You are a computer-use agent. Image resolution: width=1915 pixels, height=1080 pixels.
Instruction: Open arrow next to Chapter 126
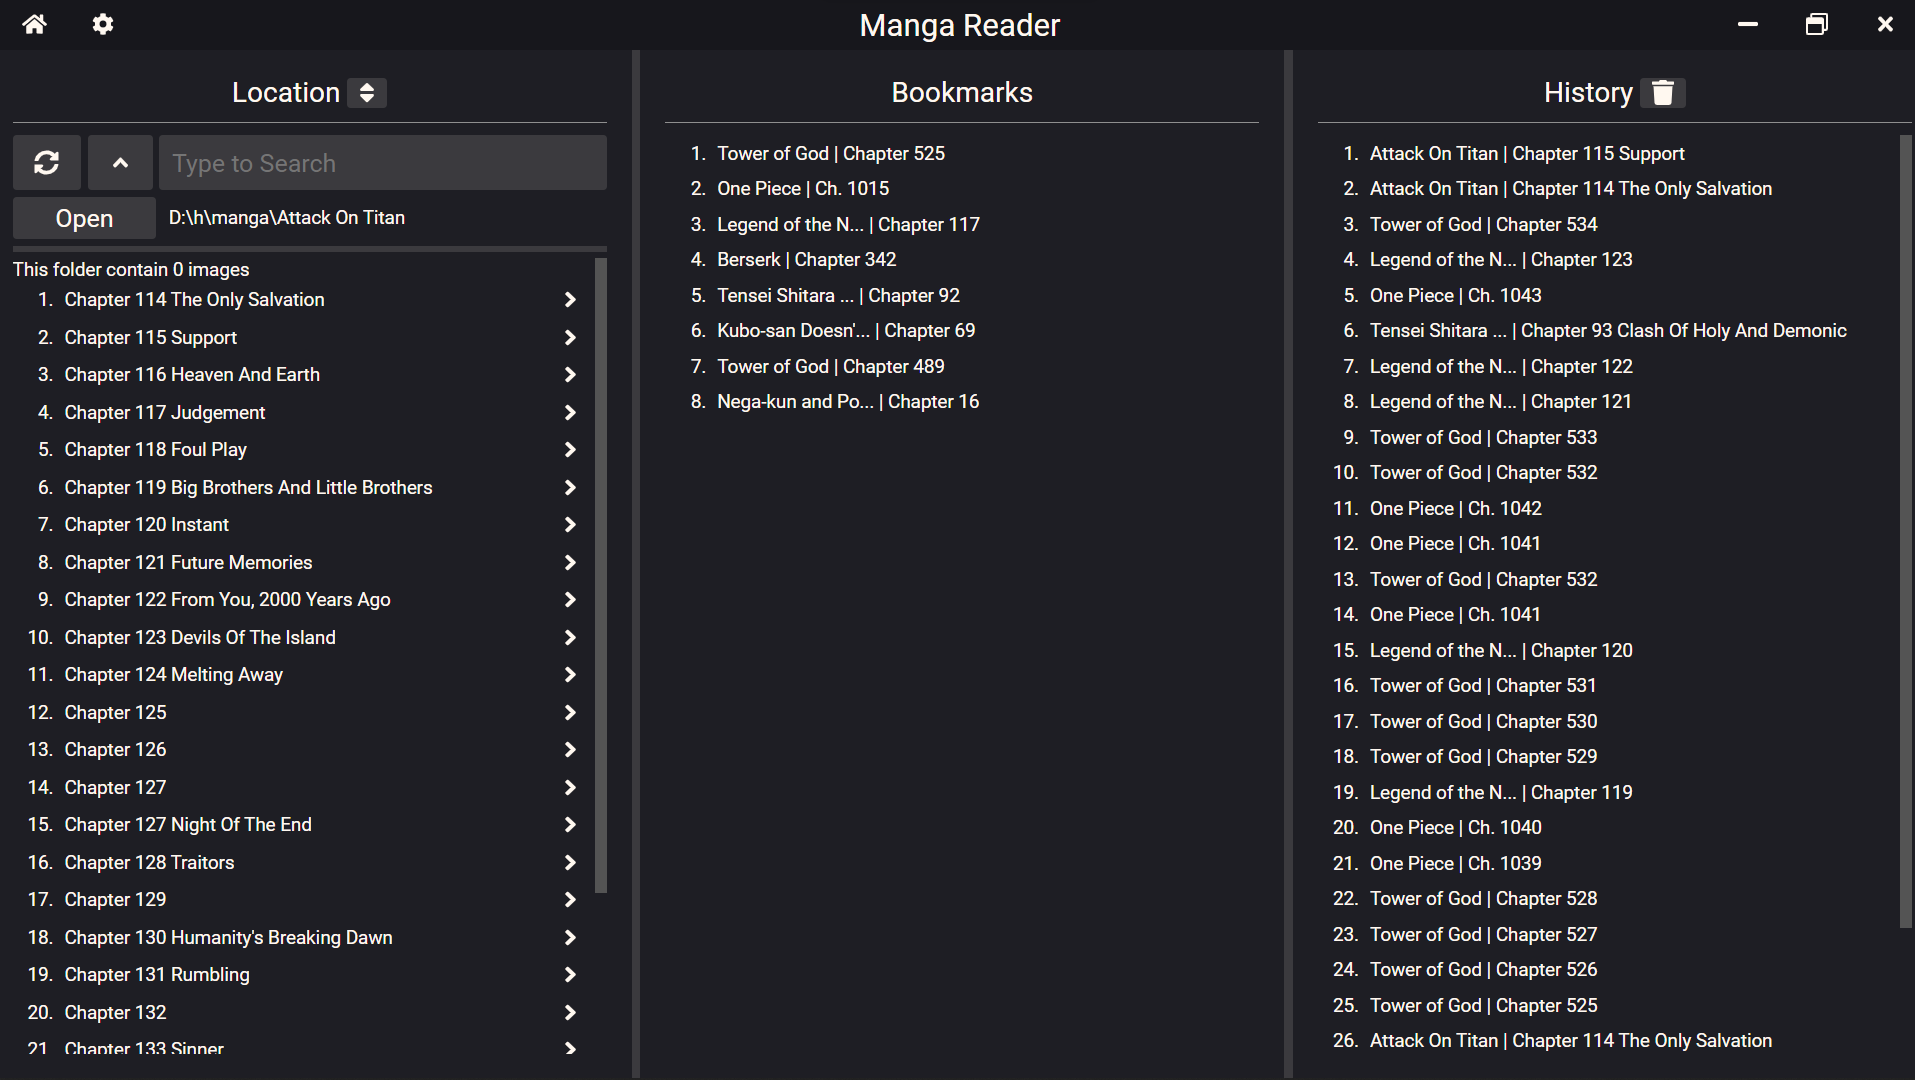point(570,750)
